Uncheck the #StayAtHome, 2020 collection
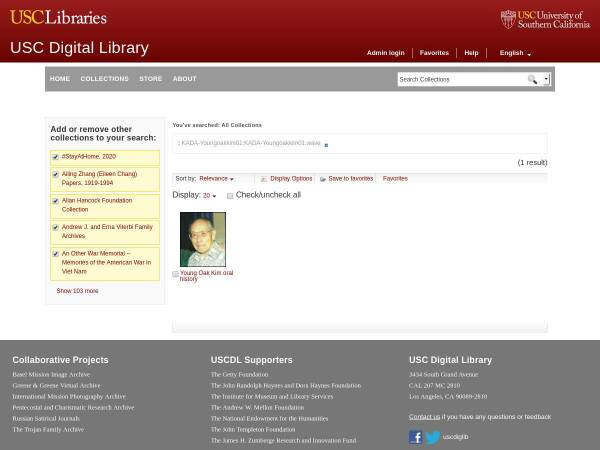600x450 pixels. [55, 157]
